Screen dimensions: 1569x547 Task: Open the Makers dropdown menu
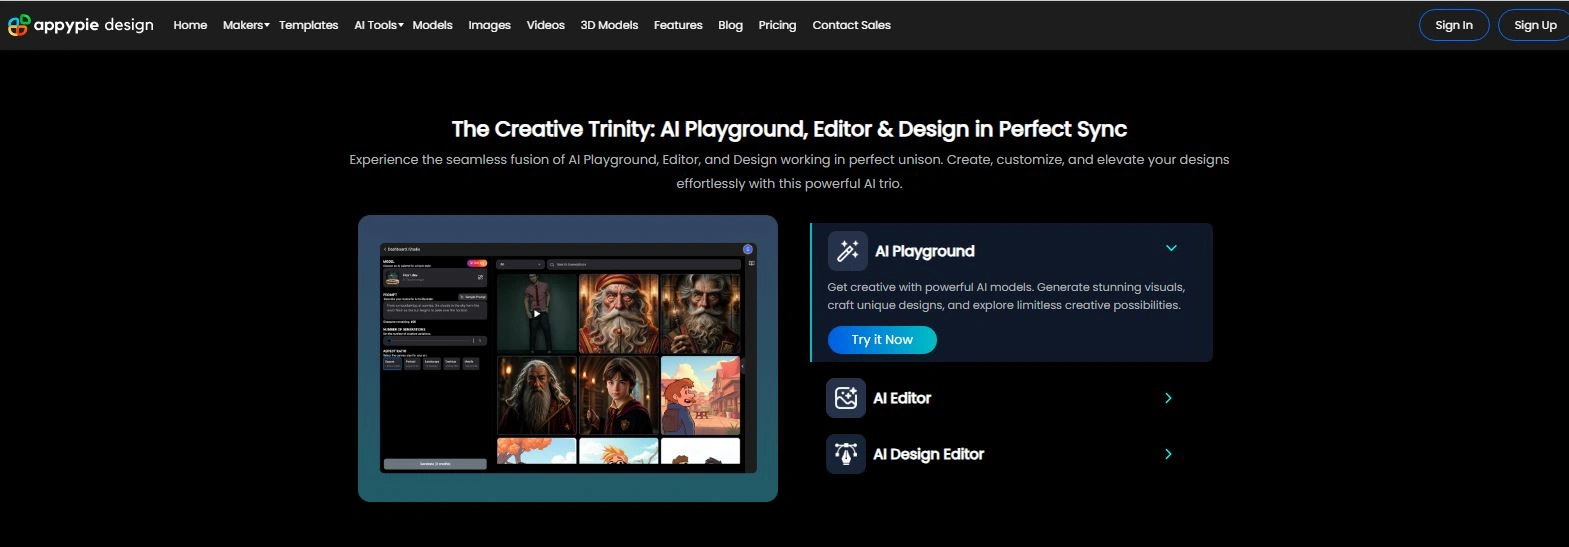246,25
